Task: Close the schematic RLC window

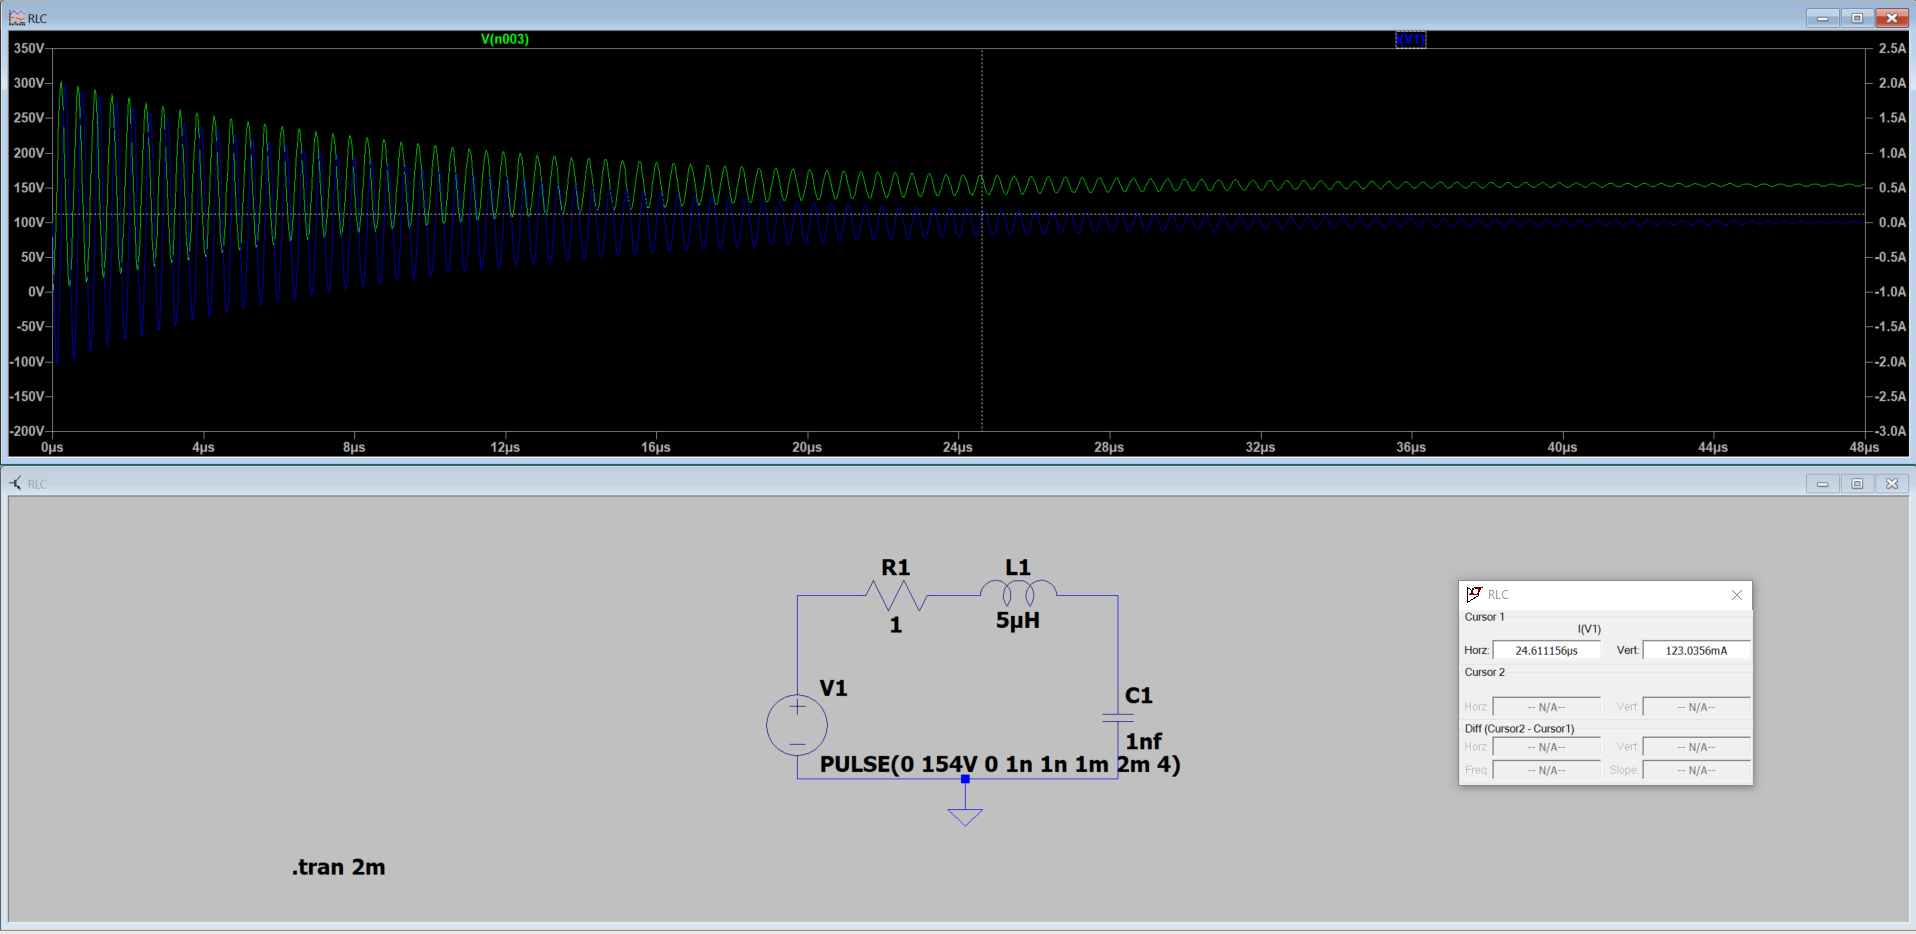Action: (1892, 484)
